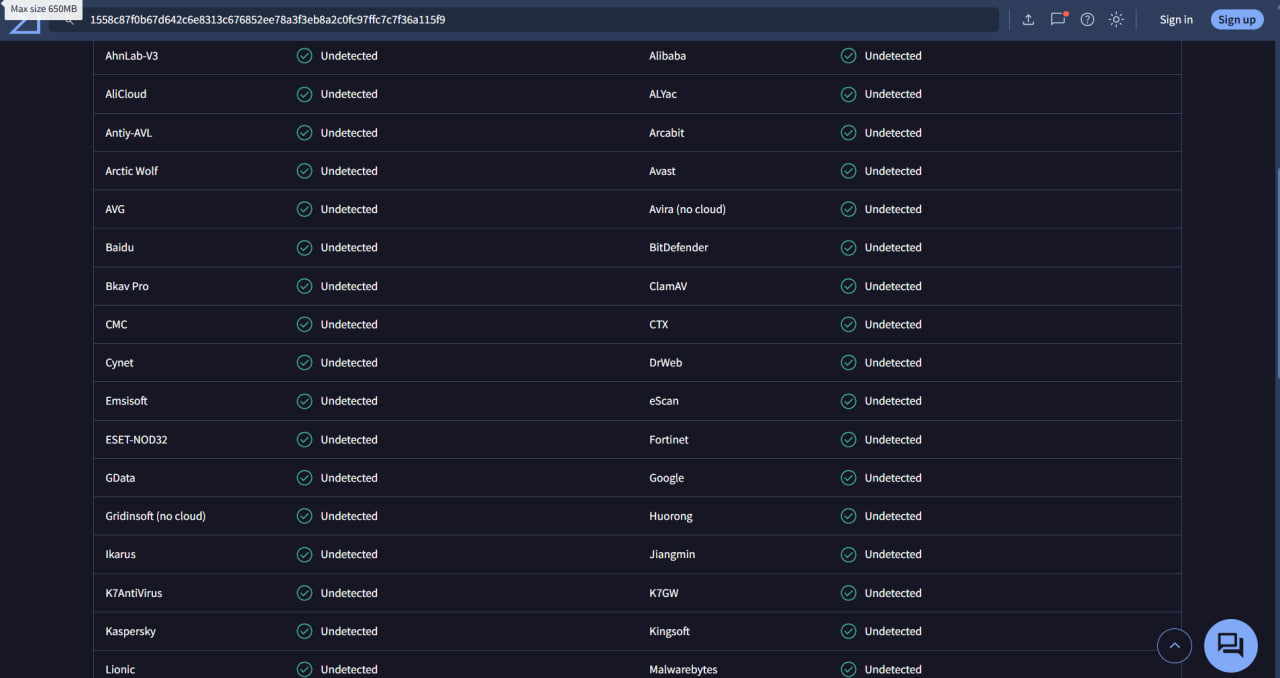Click Undetected text in AVG row
This screenshot has height=678, width=1280.
(349, 209)
